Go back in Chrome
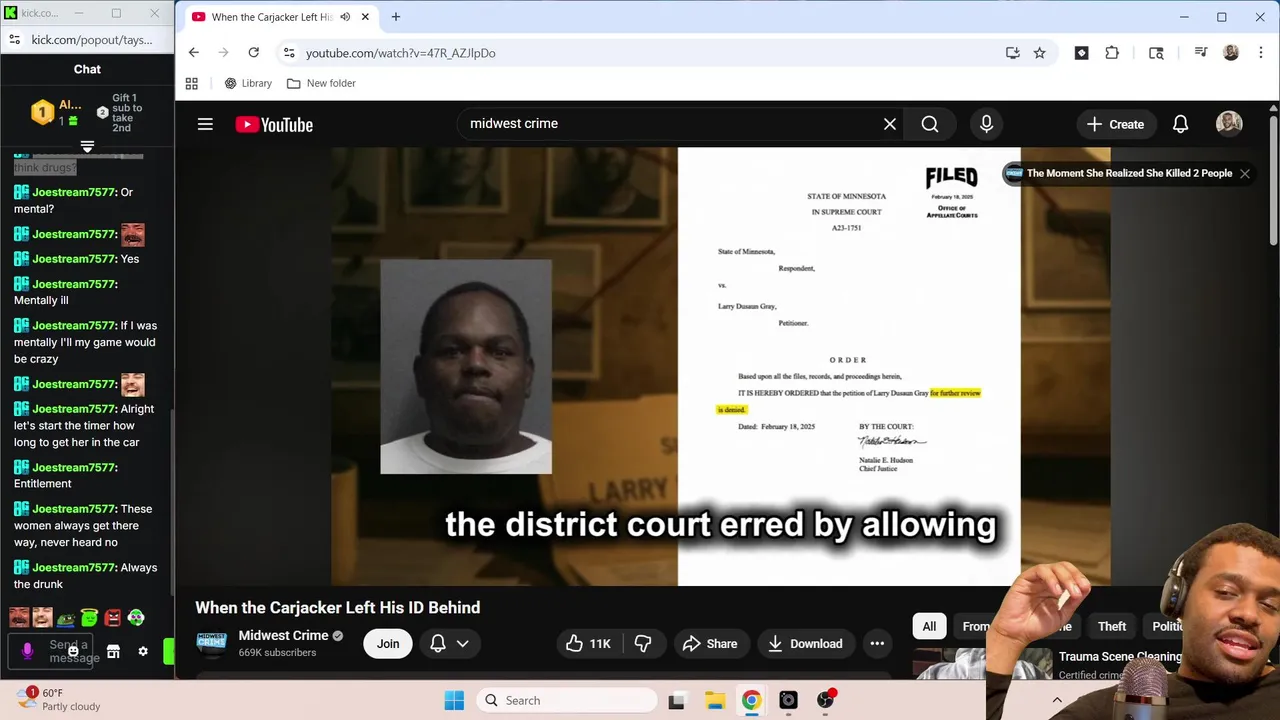Image resolution: width=1280 pixels, height=720 pixels. click(x=194, y=53)
